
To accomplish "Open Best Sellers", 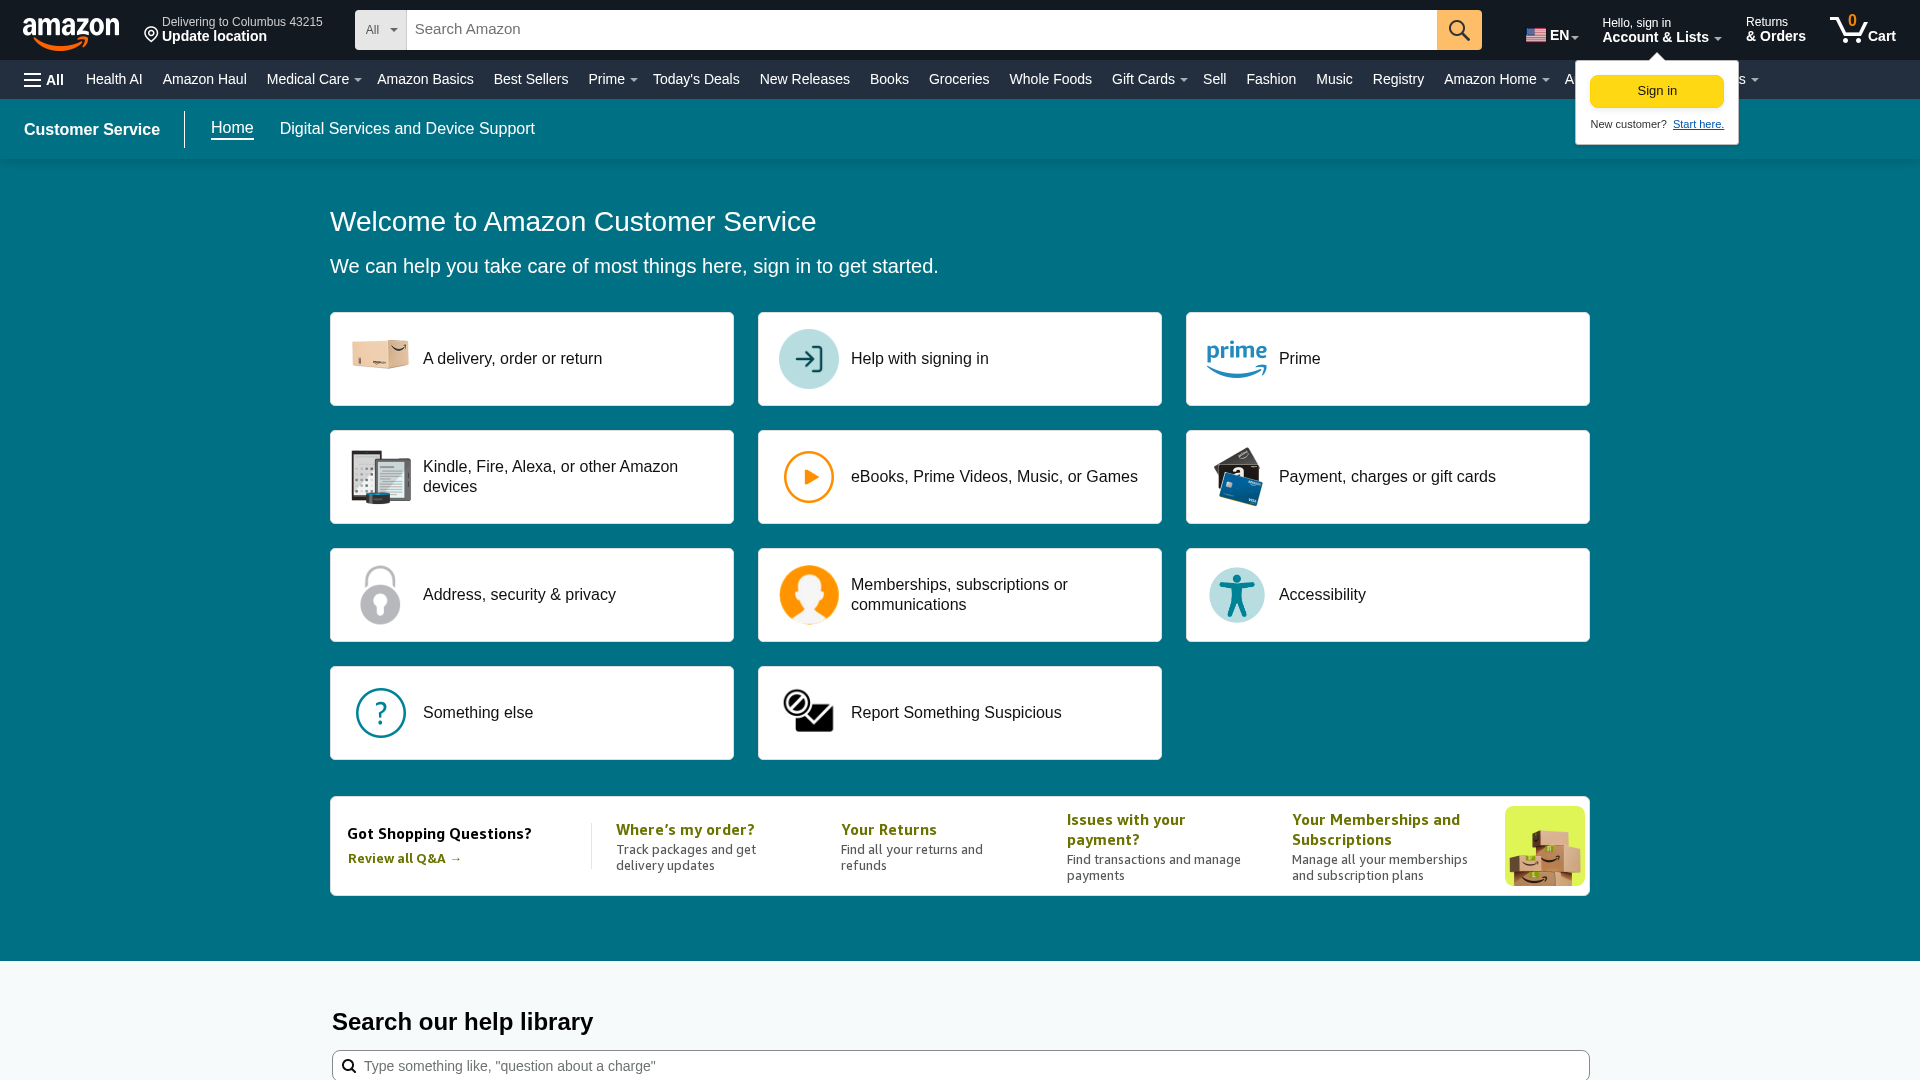I will pos(531,79).
